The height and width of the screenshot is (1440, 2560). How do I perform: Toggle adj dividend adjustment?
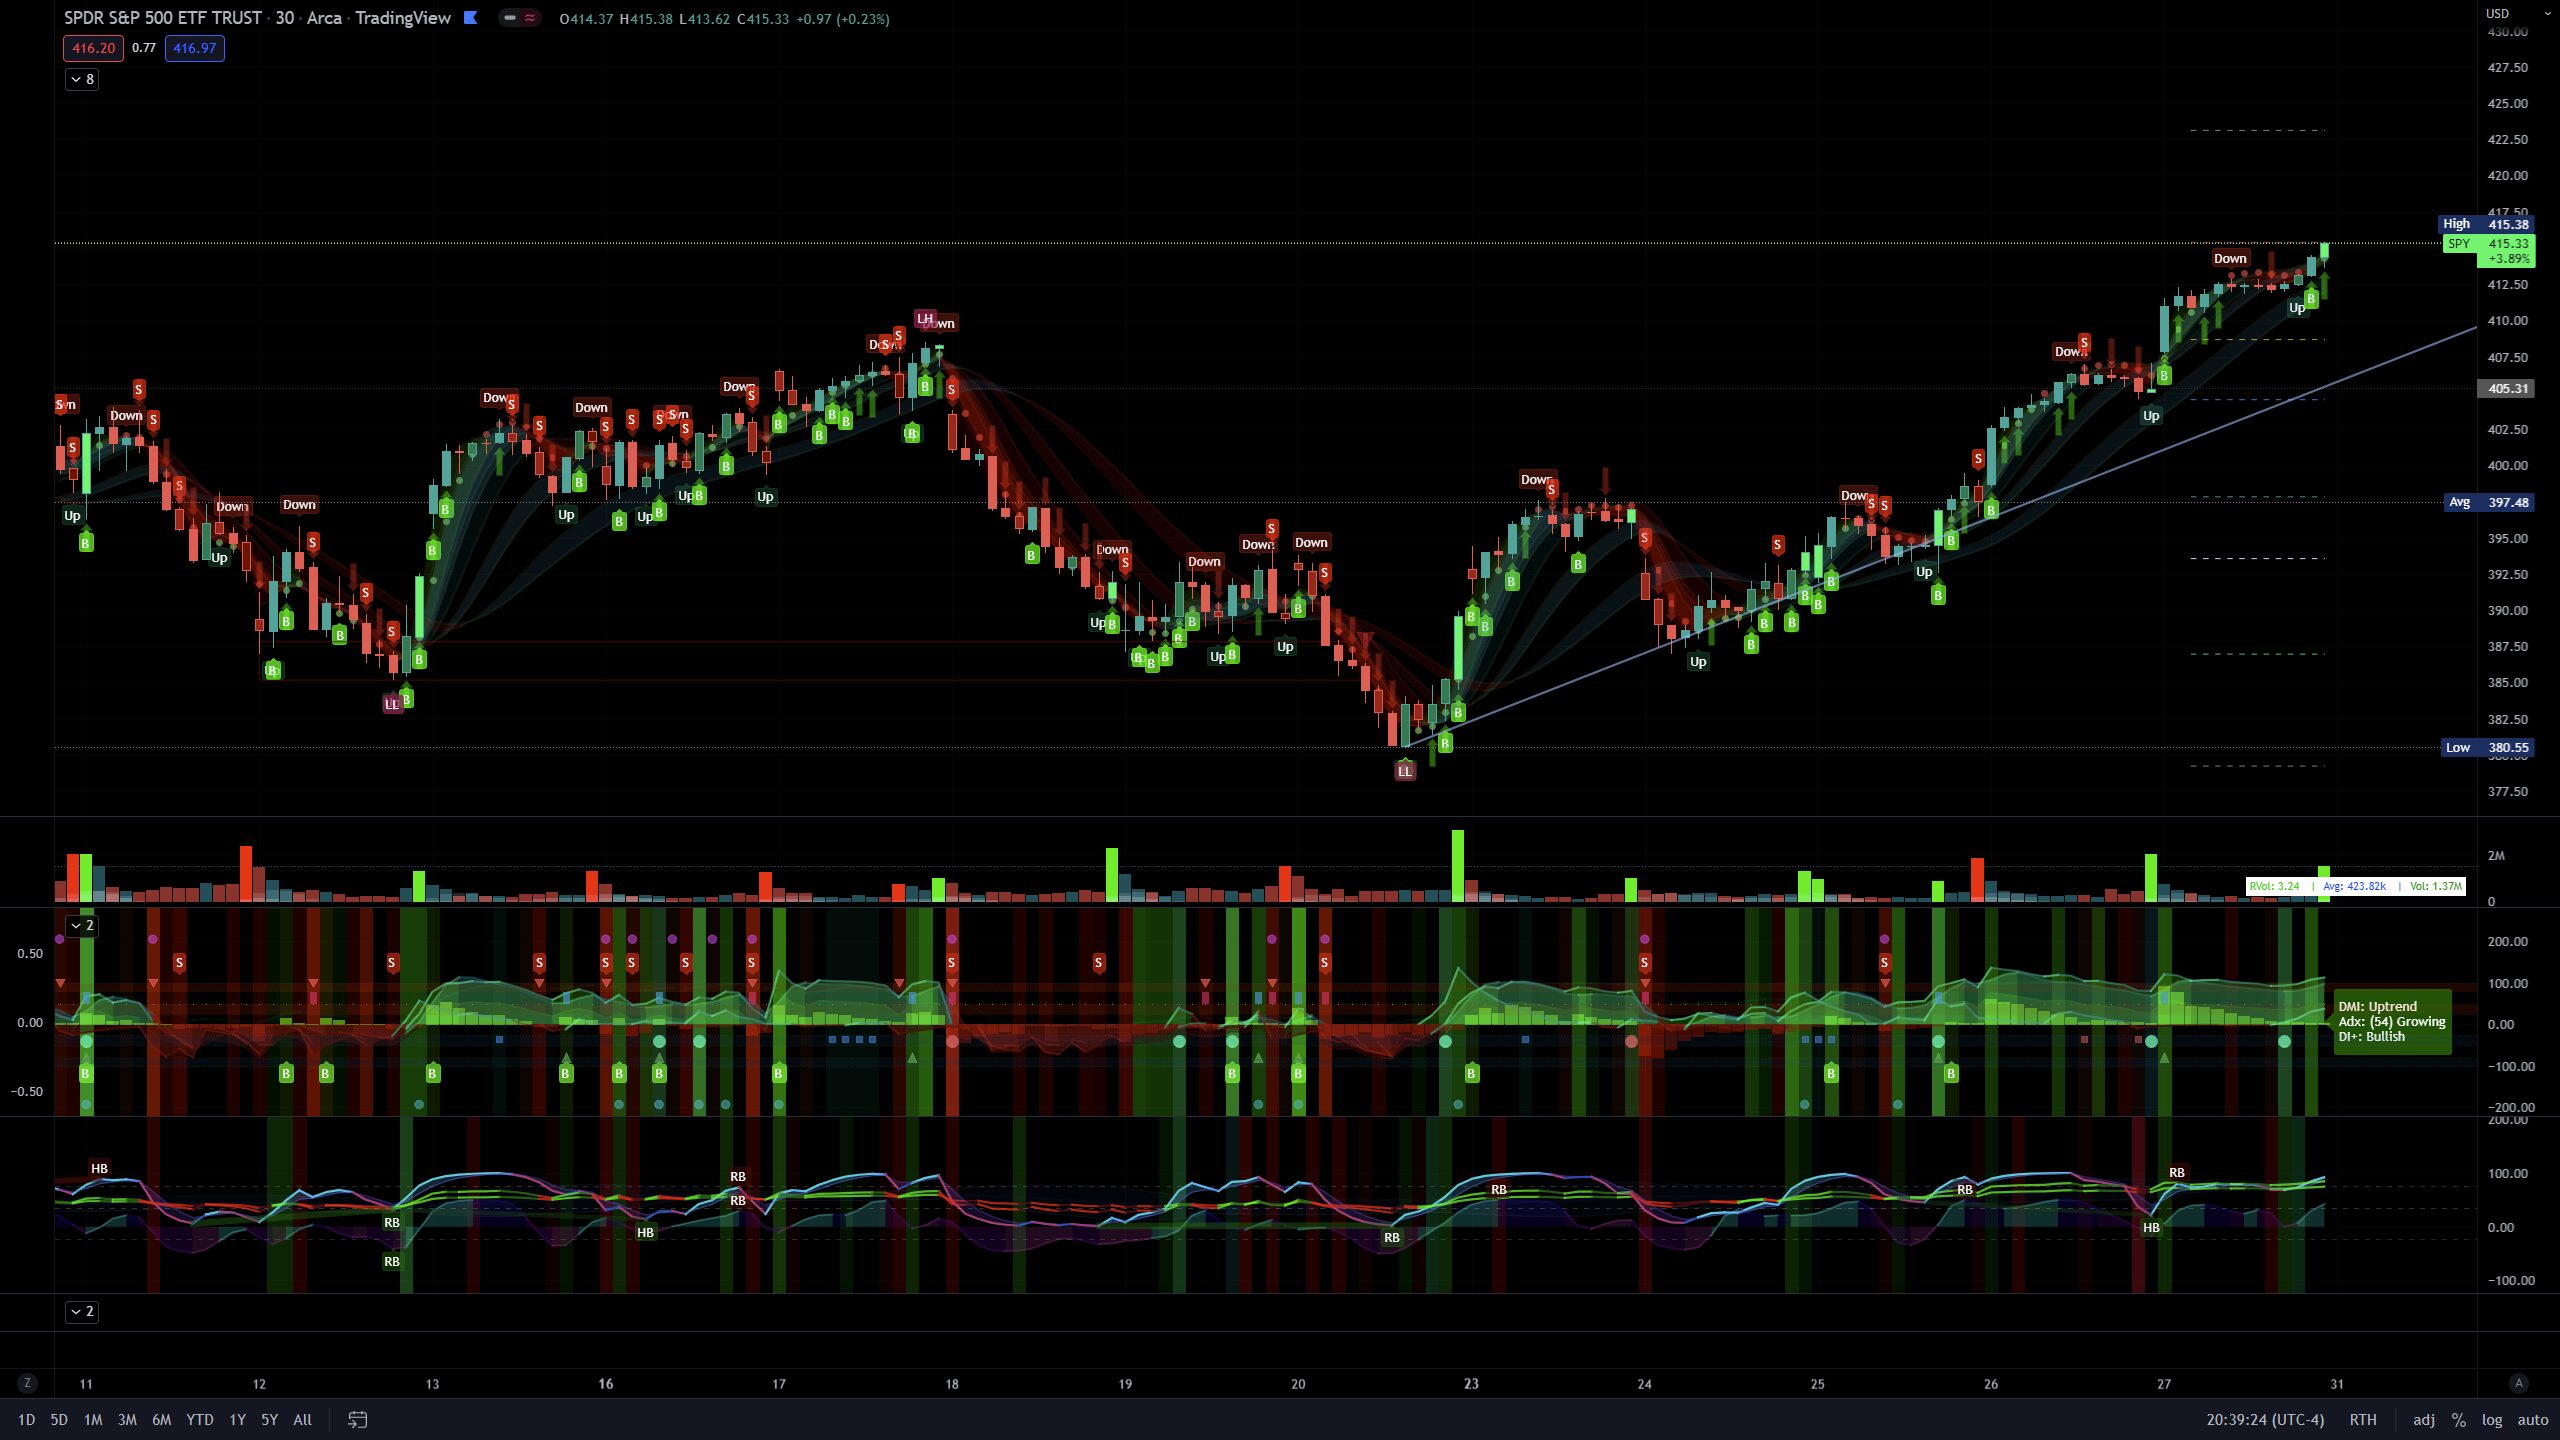pyautogui.click(x=2424, y=1420)
